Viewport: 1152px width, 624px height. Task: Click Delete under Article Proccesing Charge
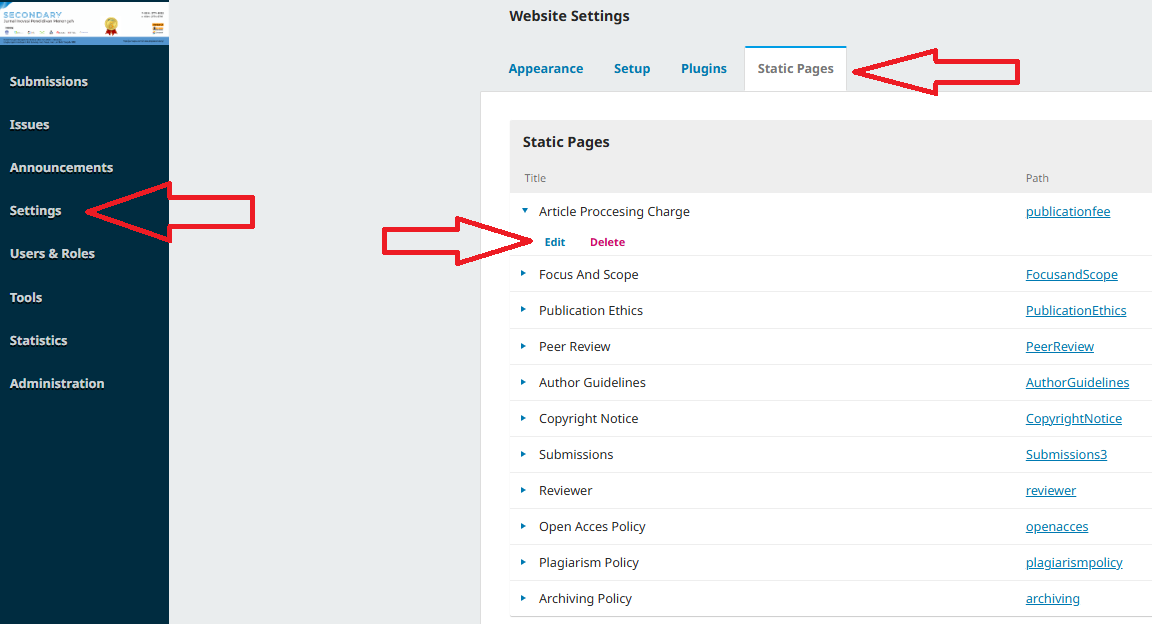coord(607,242)
